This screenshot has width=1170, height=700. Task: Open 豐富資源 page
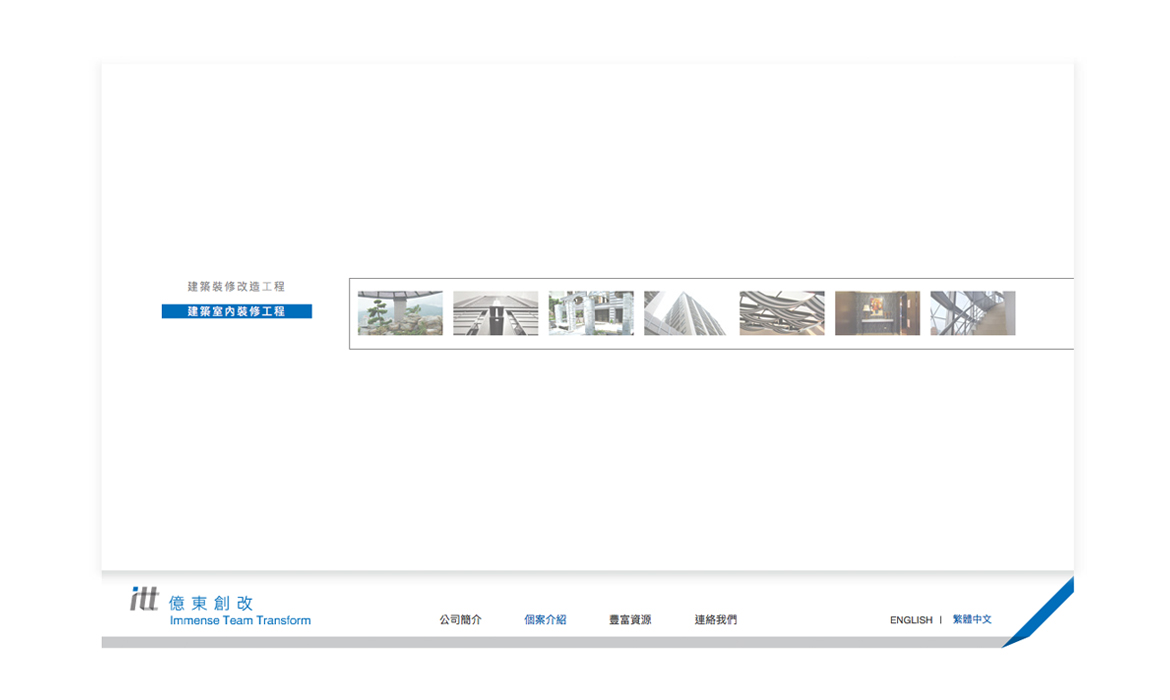630,620
